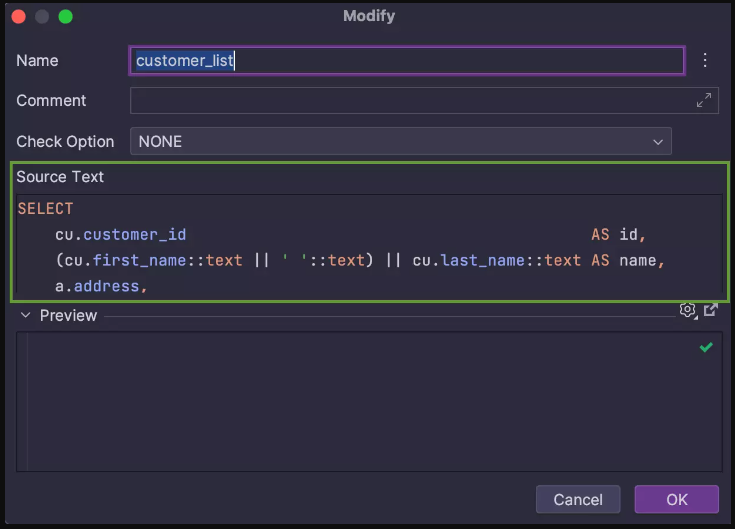This screenshot has height=529, width=735.
Task: Click the open-in-editor arrow icon
Action: 710,310
